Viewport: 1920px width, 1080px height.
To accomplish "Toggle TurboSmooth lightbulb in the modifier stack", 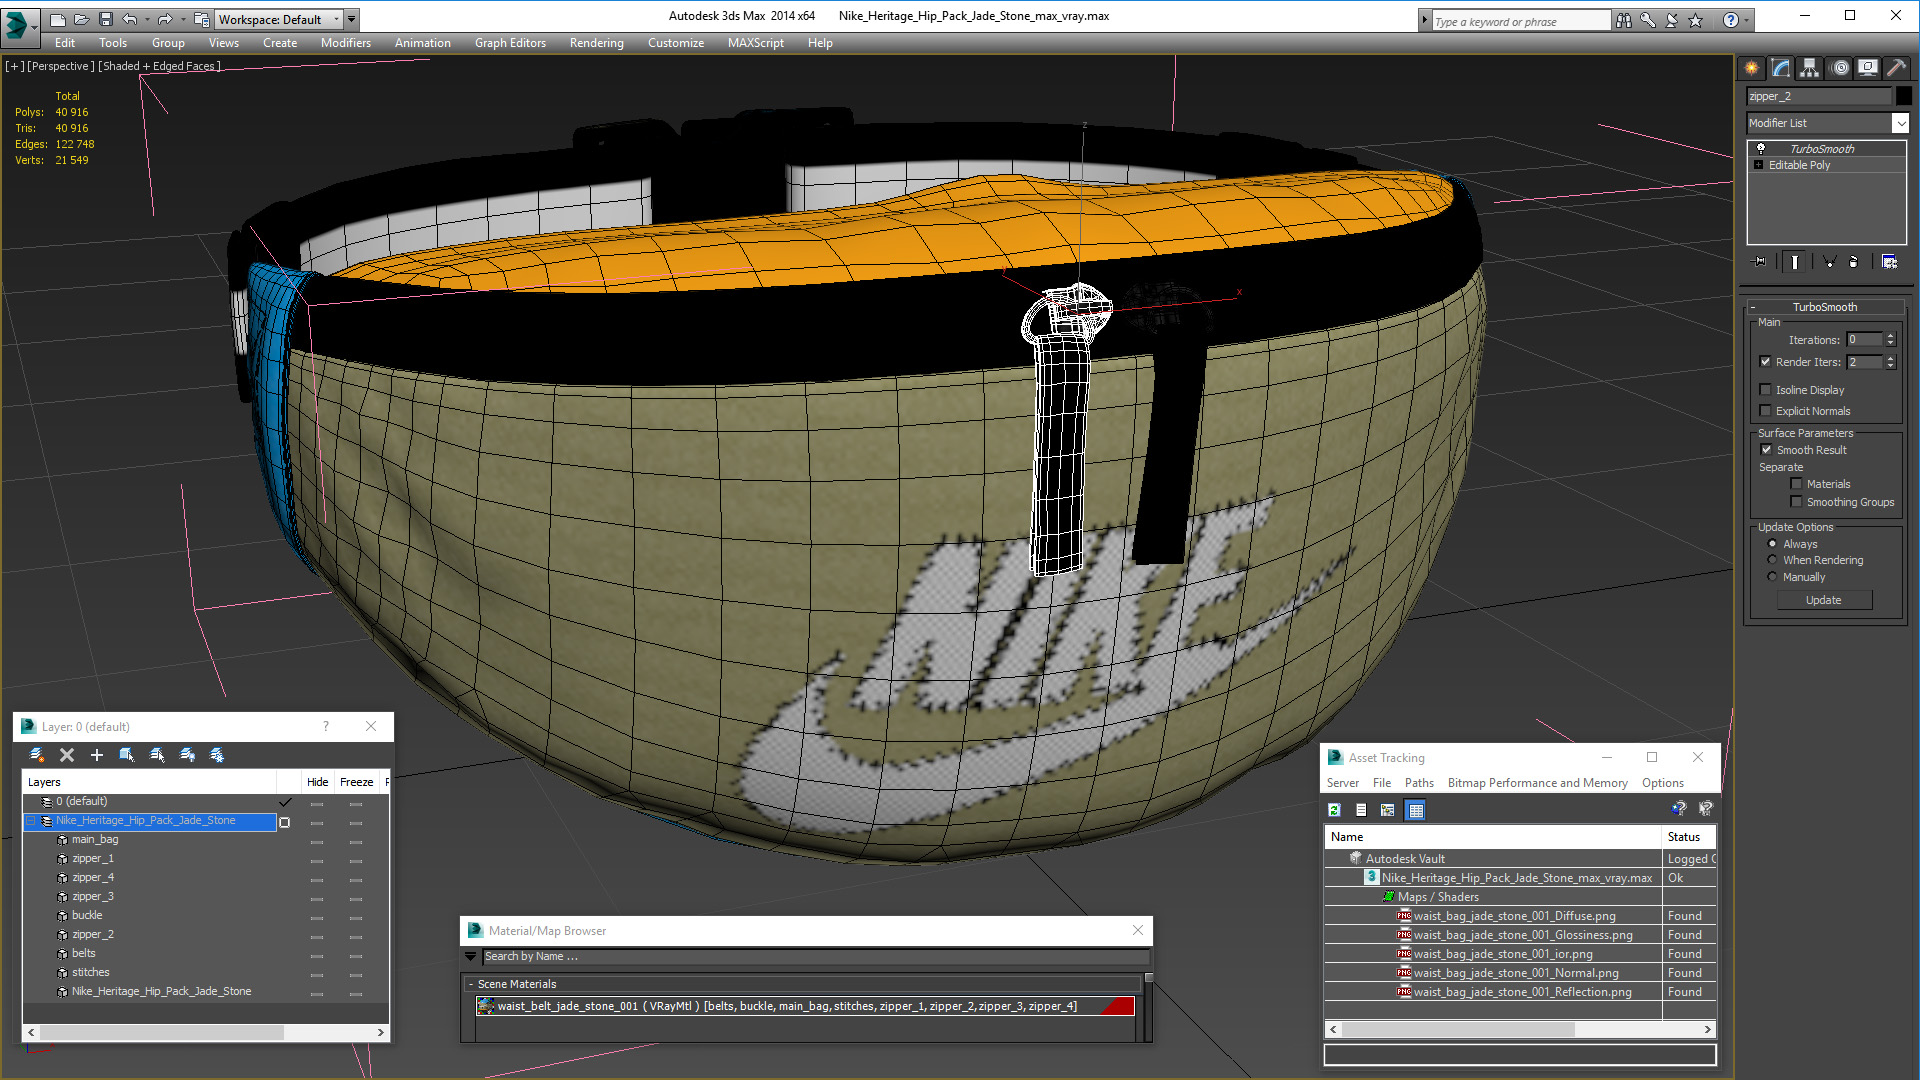I will point(1761,148).
